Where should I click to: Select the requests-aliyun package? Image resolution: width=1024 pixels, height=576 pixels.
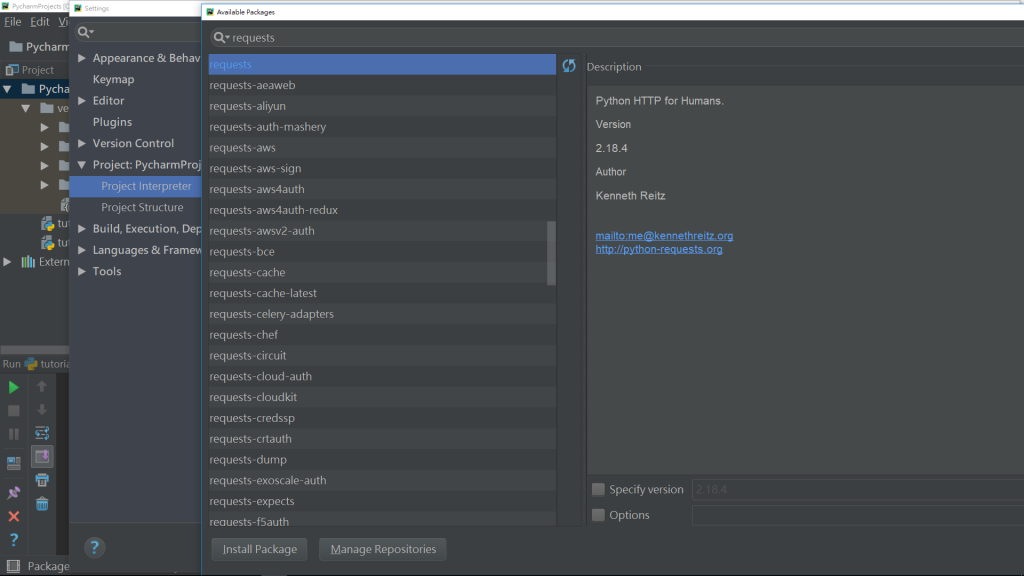point(382,106)
